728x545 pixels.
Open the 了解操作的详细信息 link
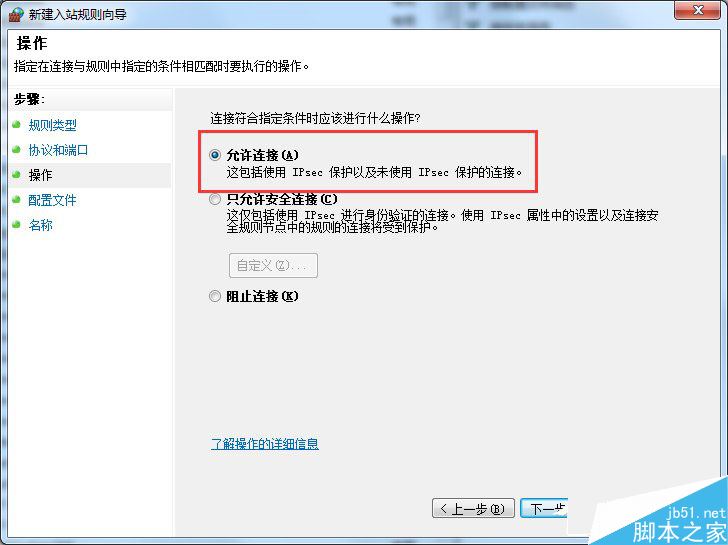pyautogui.click(x=265, y=443)
